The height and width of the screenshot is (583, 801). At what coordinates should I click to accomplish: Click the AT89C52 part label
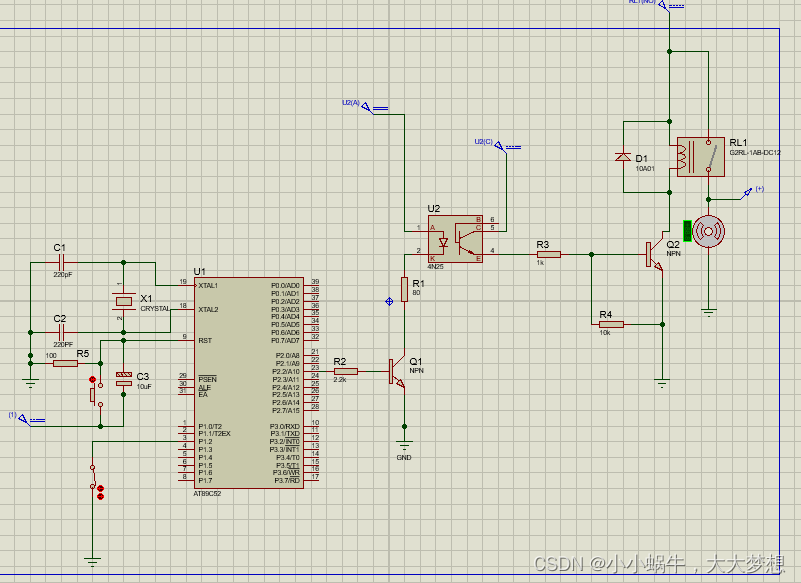point(207,494)
